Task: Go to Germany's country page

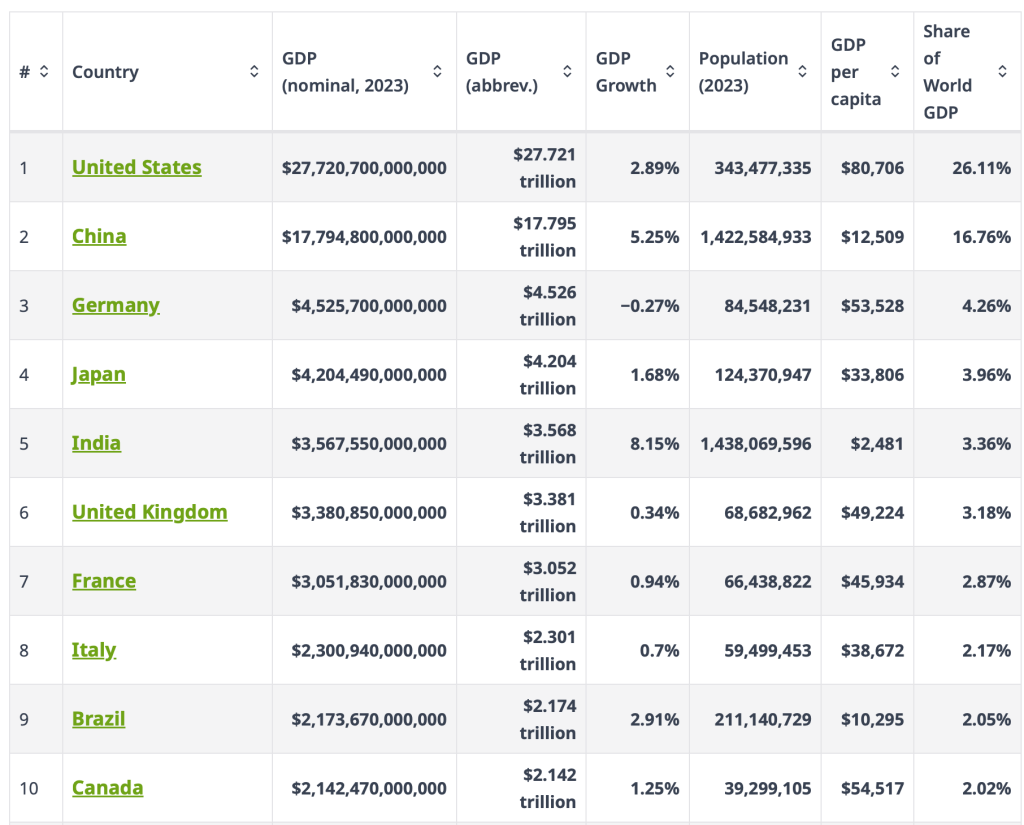Action: pyautogui.click(x=116, y=305)
